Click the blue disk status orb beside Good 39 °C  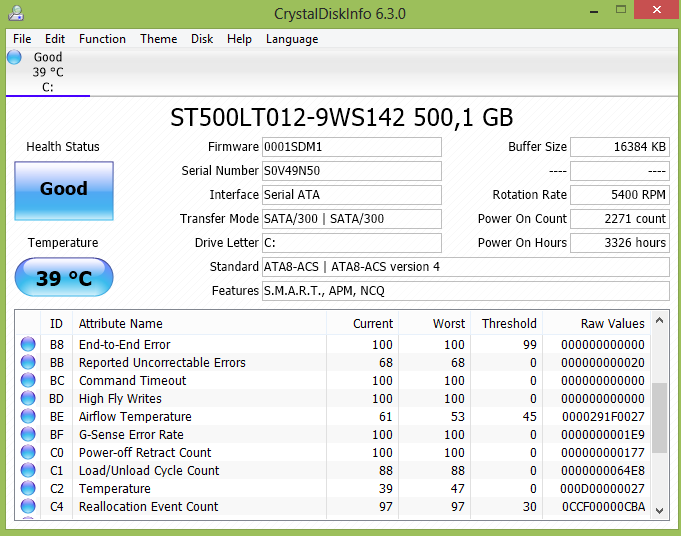click(14, 57)
